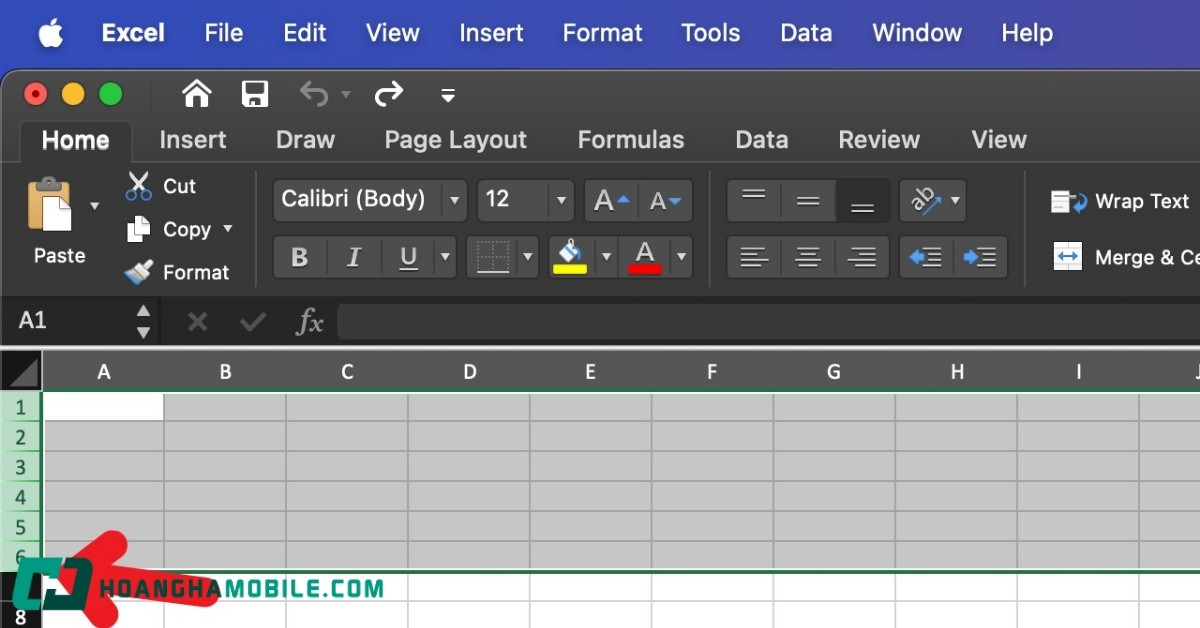Viewport: 1200px width, 628px height.
Task: Apply the yellow fill color swatch
Action: point(570,258)
